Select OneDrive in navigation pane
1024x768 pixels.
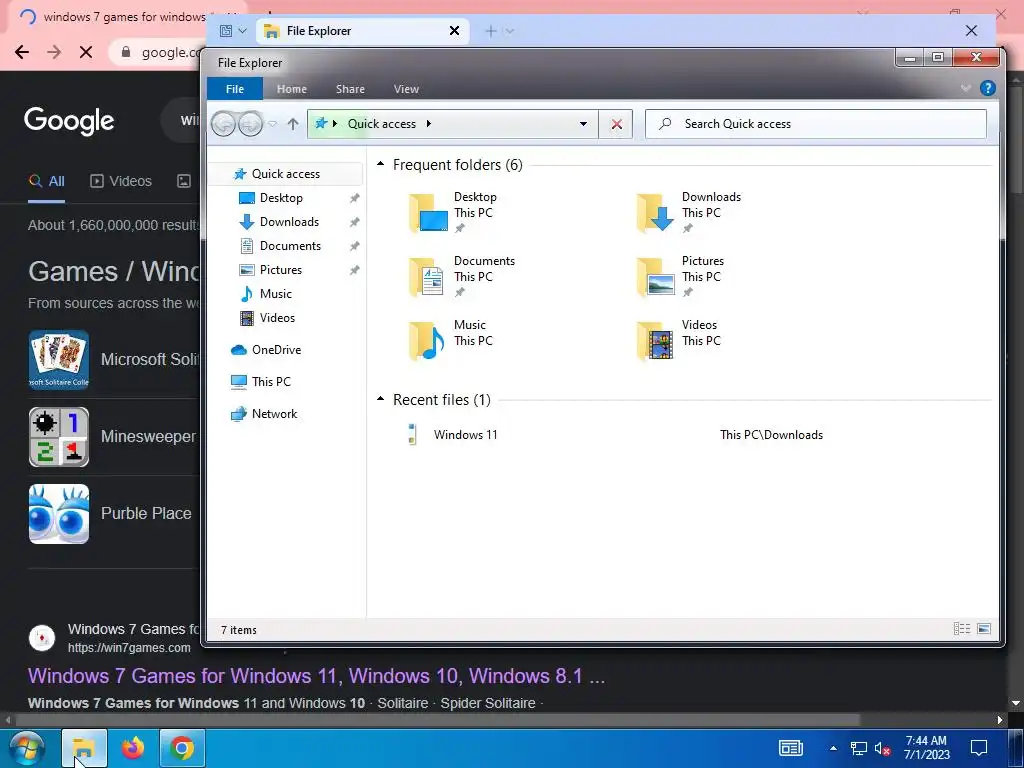pyautogui.click(x=276, y=350)
